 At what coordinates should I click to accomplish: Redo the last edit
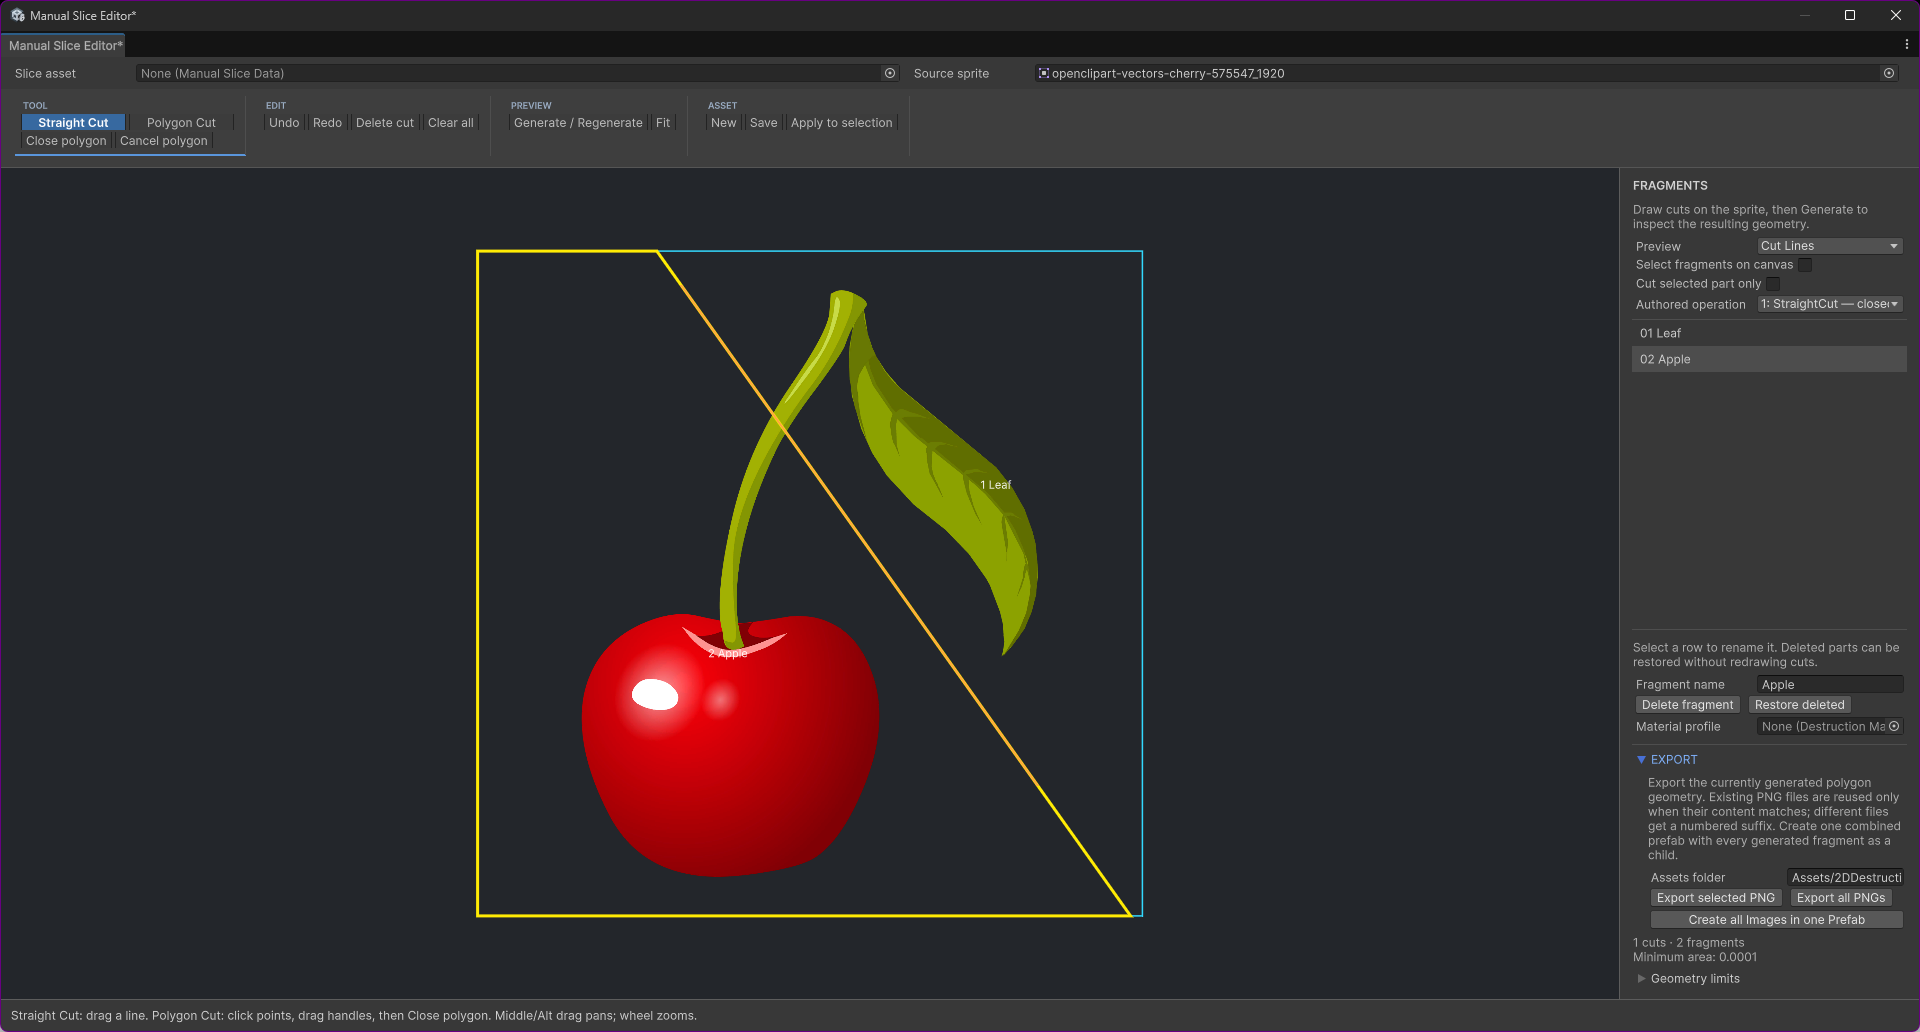pyautogui.click(x=327, y=123)
